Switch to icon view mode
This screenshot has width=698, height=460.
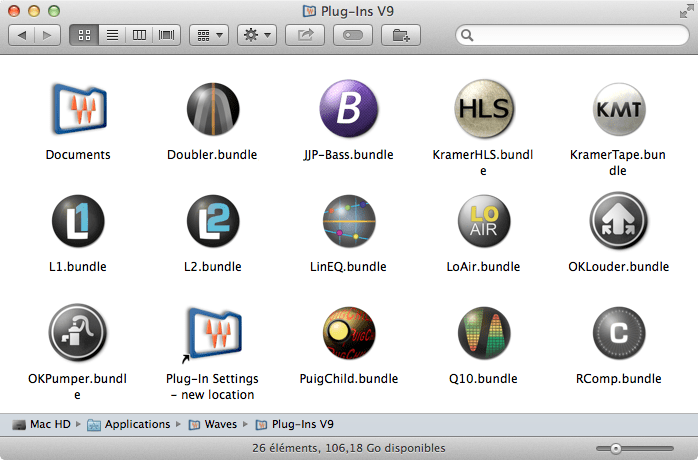84,35
